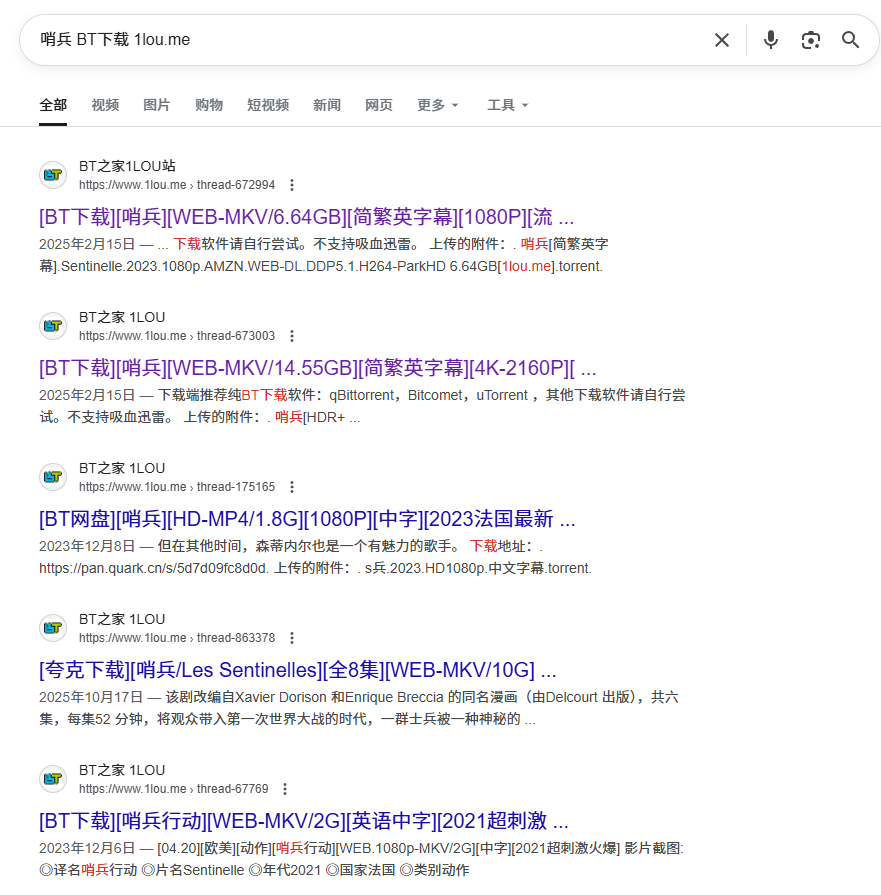Image resolution: width=881 pixels, height=895 pixels.
Task: Click the snippet dated 2025年10月17日
Action: (x=359, y=708)
